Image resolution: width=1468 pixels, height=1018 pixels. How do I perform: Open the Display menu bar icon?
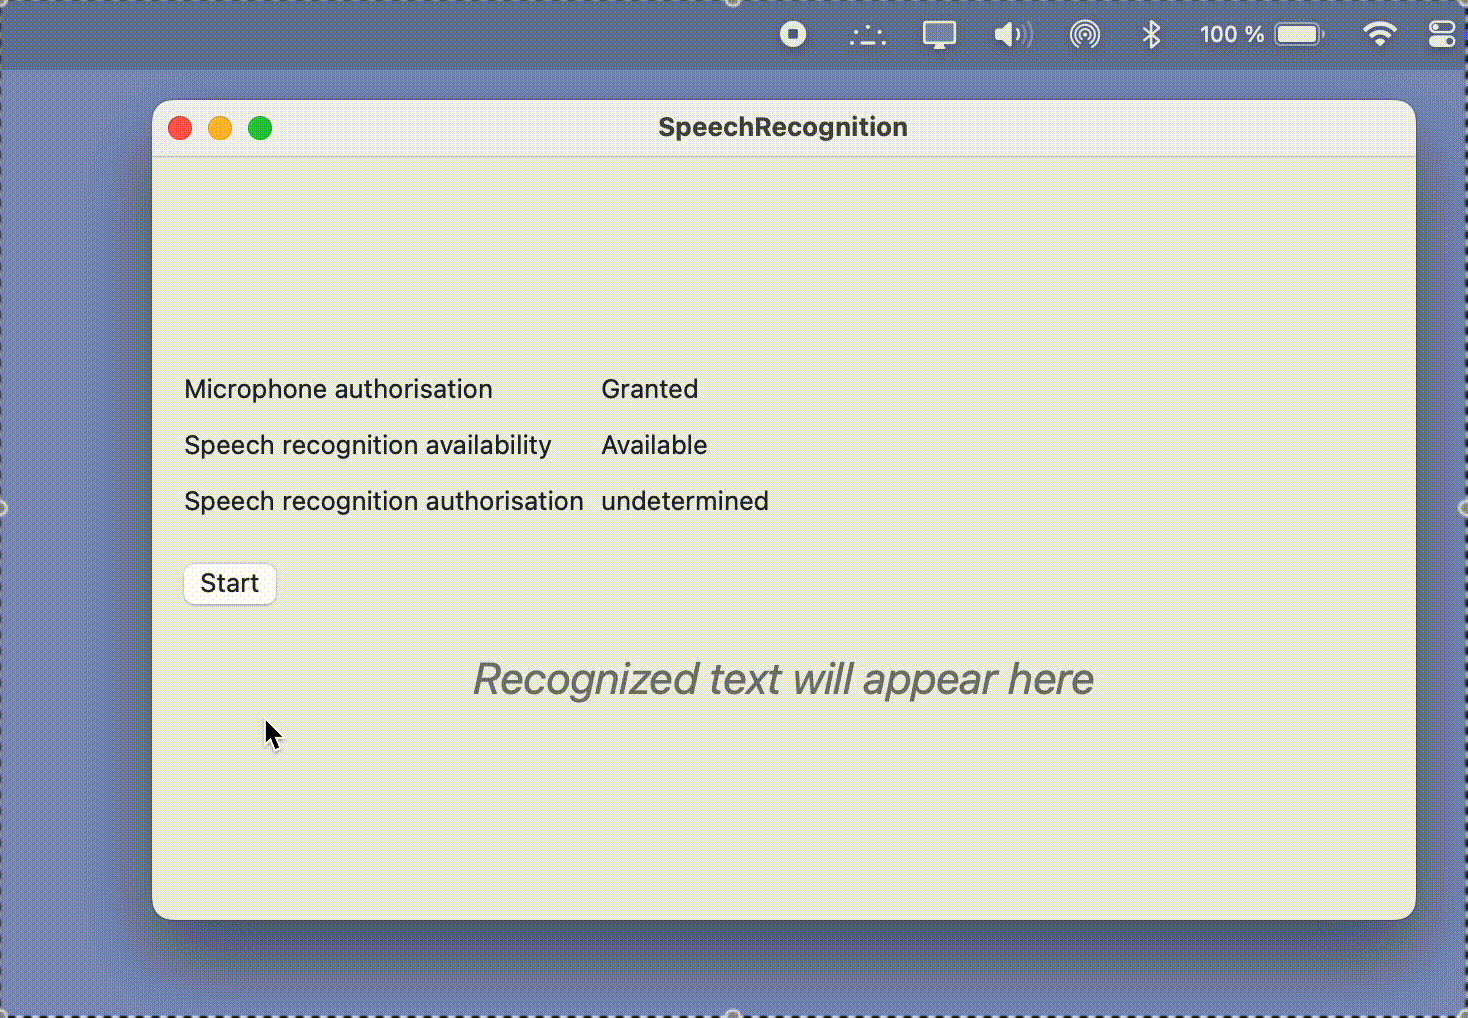tap(939, 35)
